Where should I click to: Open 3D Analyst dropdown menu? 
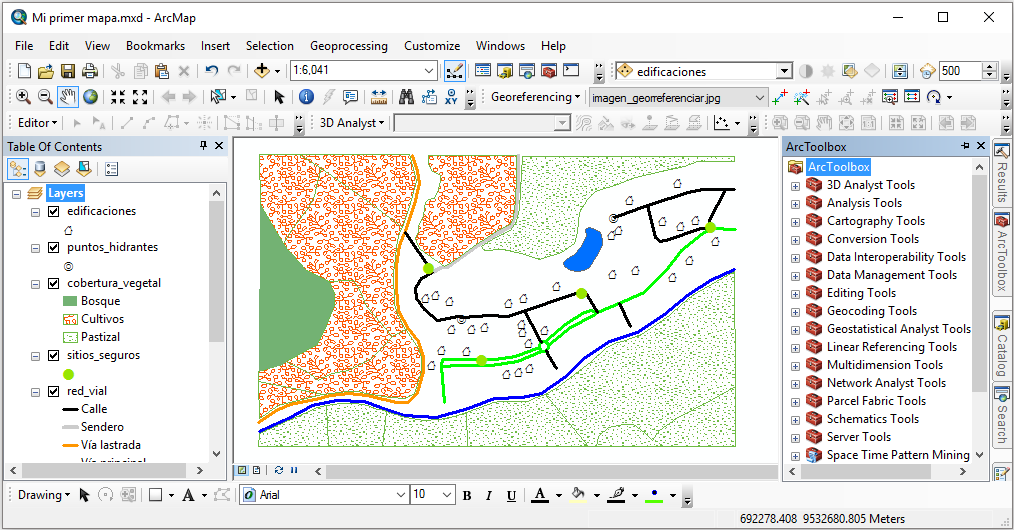(x=352, y=123)
